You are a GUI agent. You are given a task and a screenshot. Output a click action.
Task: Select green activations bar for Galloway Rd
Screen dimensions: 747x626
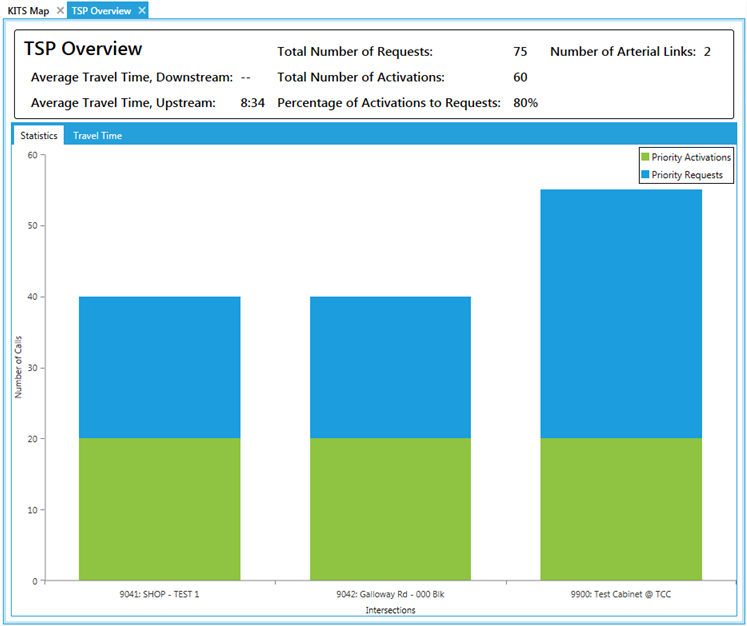coord(390,508)
